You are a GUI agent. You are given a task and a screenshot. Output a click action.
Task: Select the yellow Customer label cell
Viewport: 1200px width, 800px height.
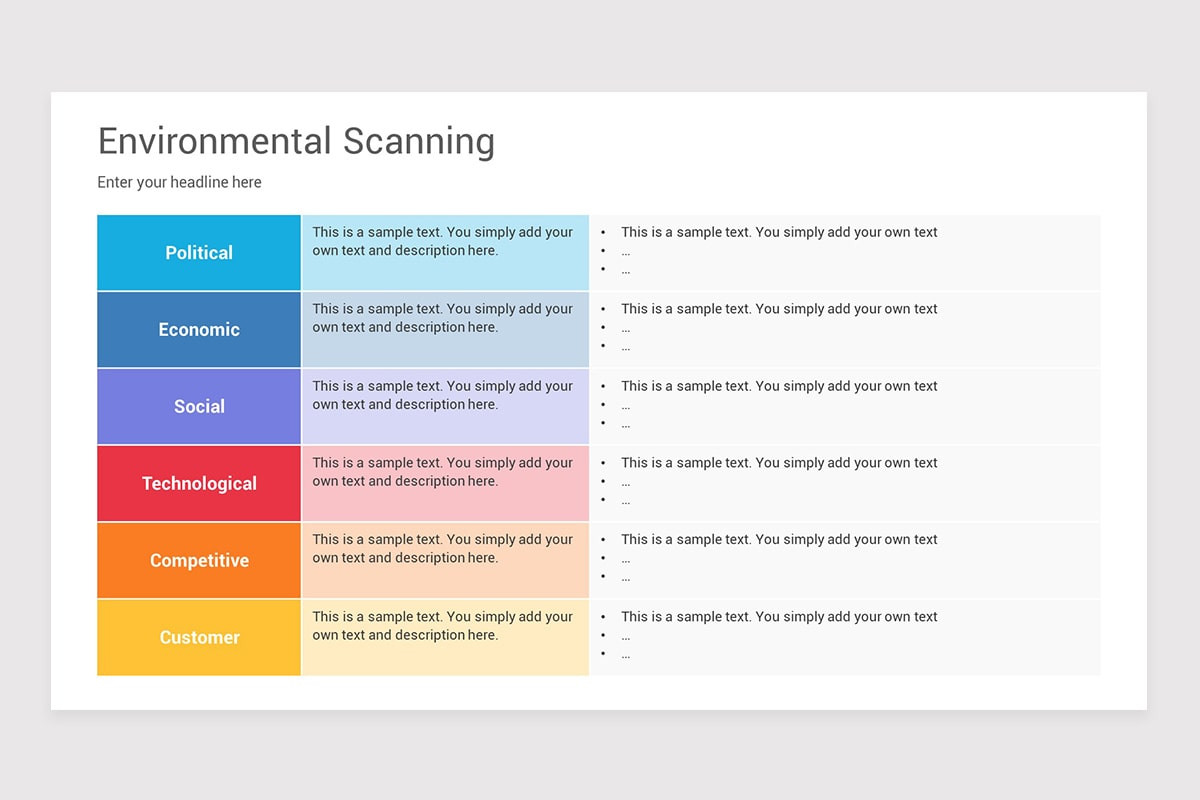pyautogui.click(x=199, y=638)
